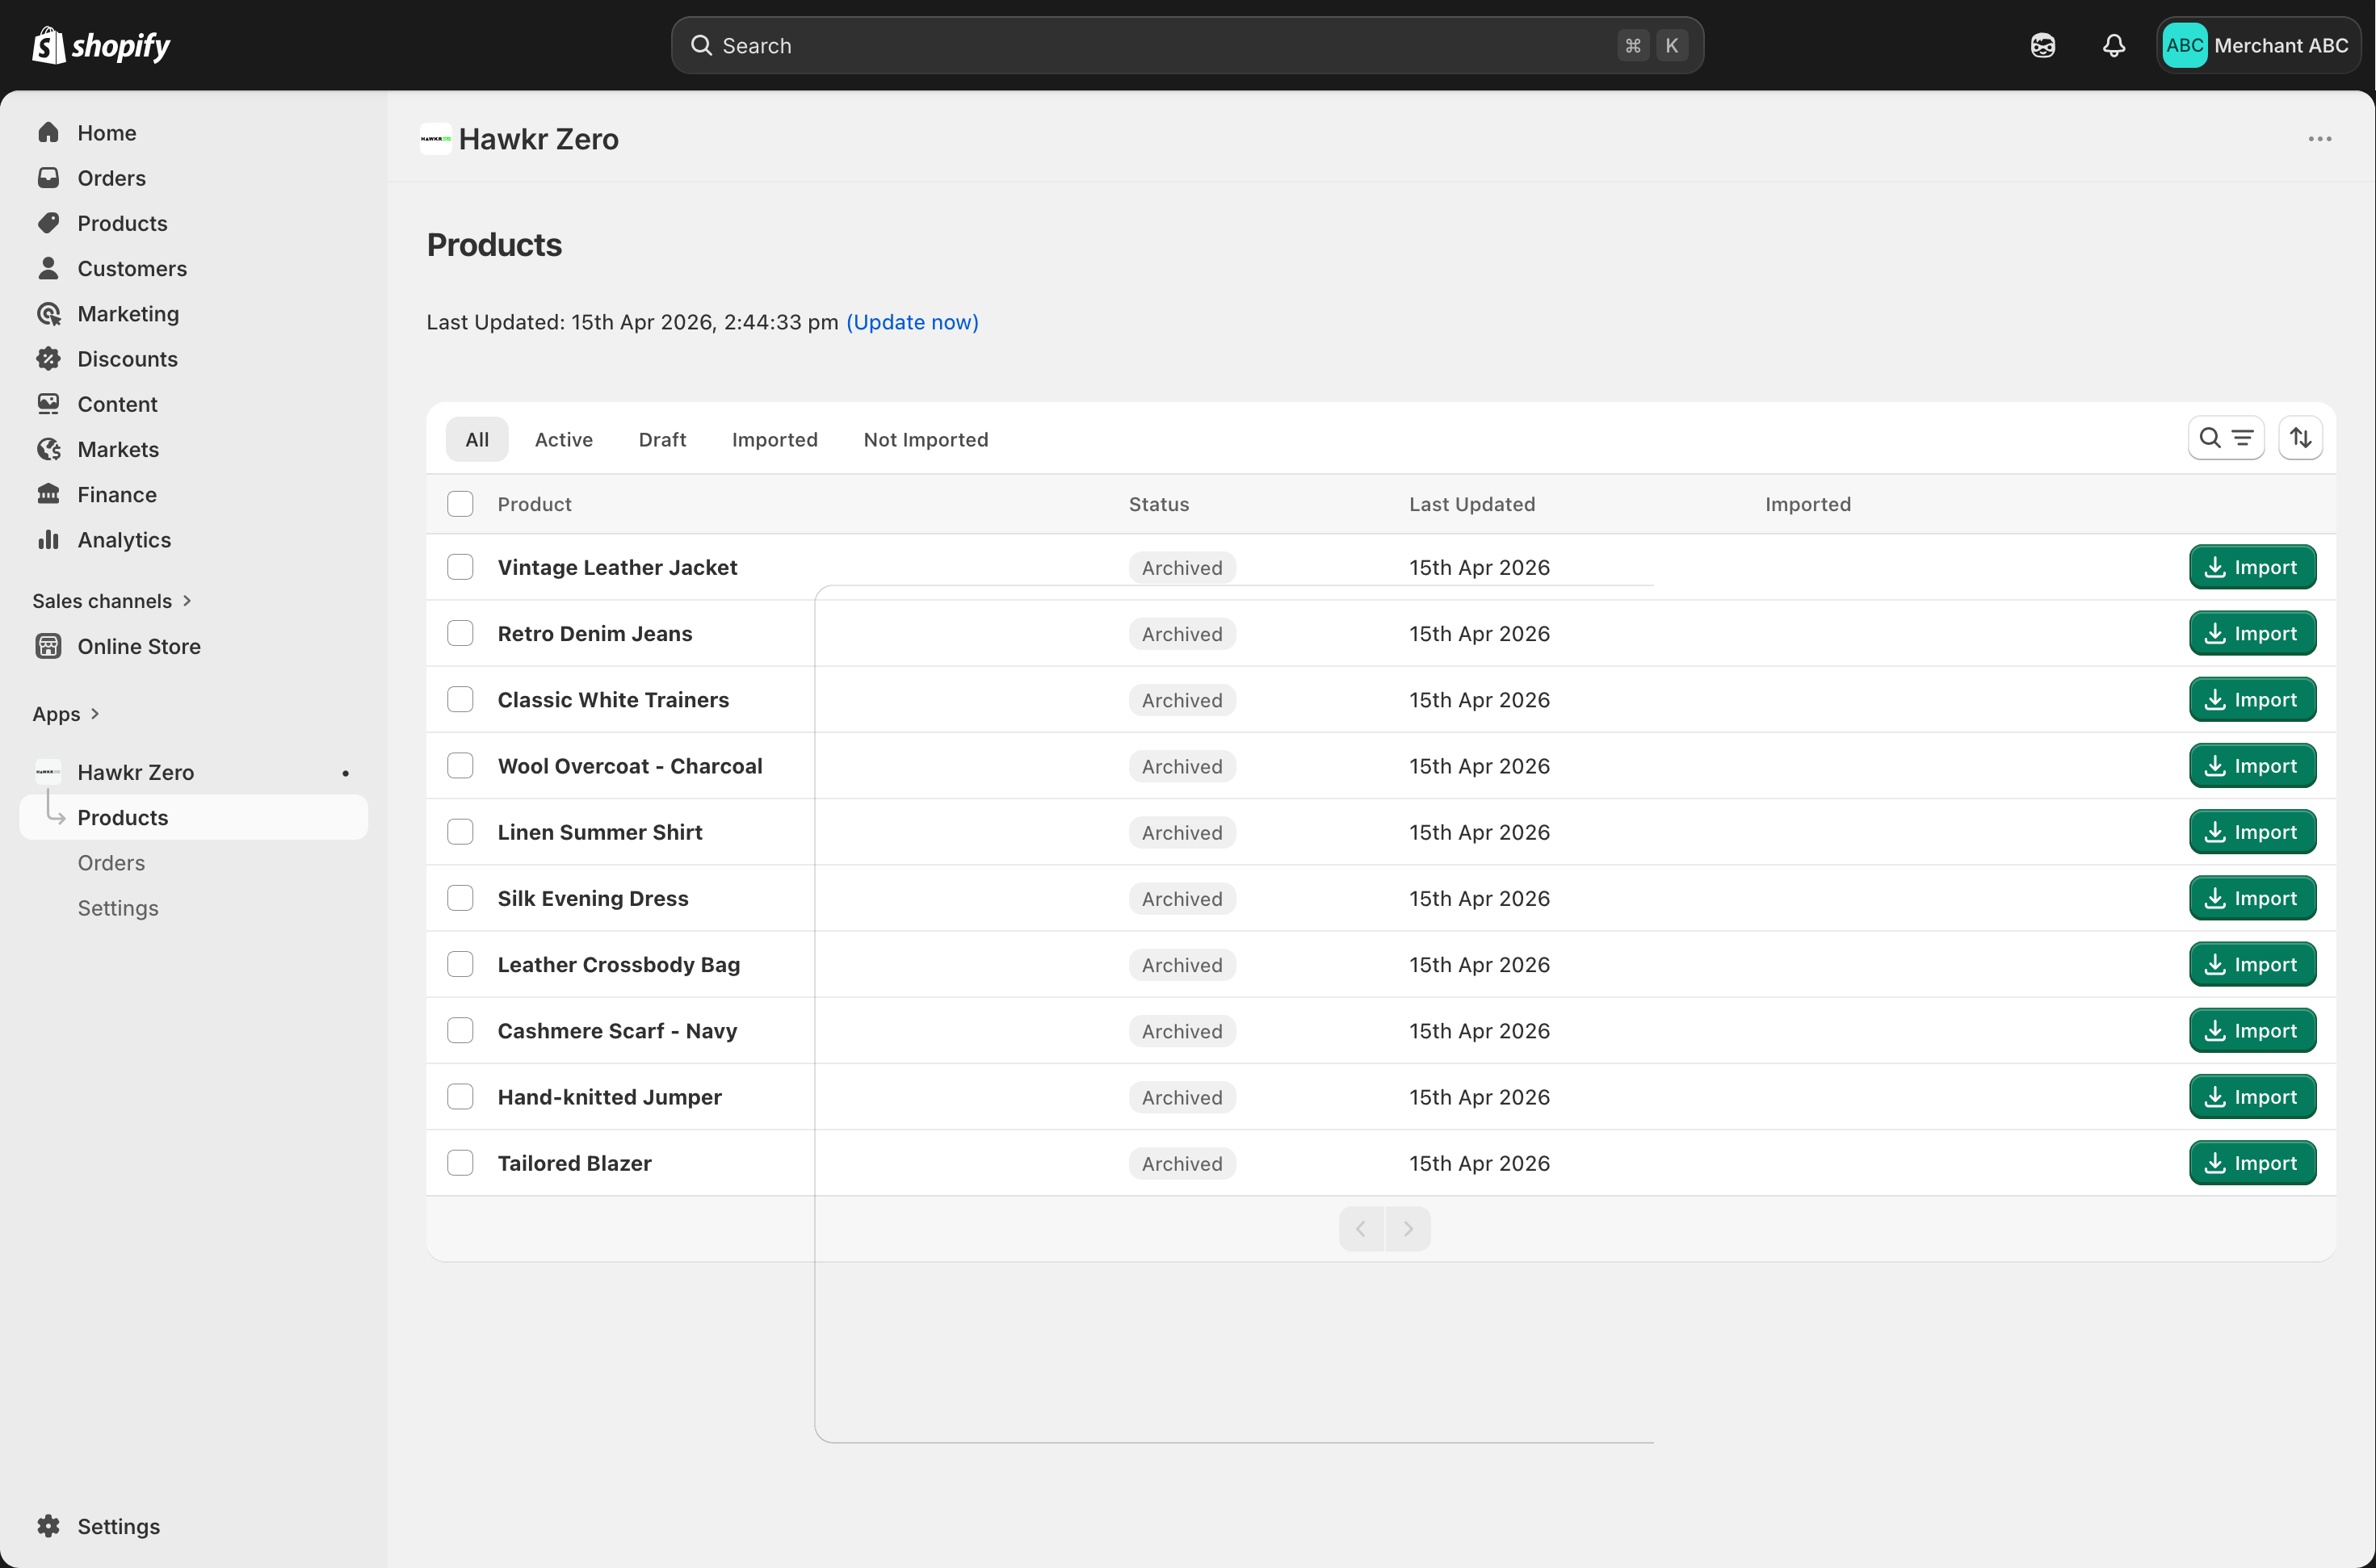Tick the Silk Evening Dress checkbox

pos(460,898)
